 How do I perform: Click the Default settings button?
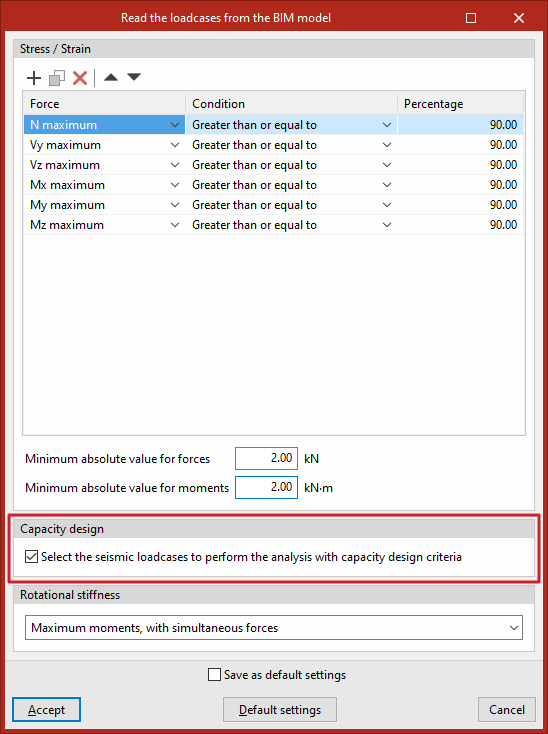(x=280, y=710)
